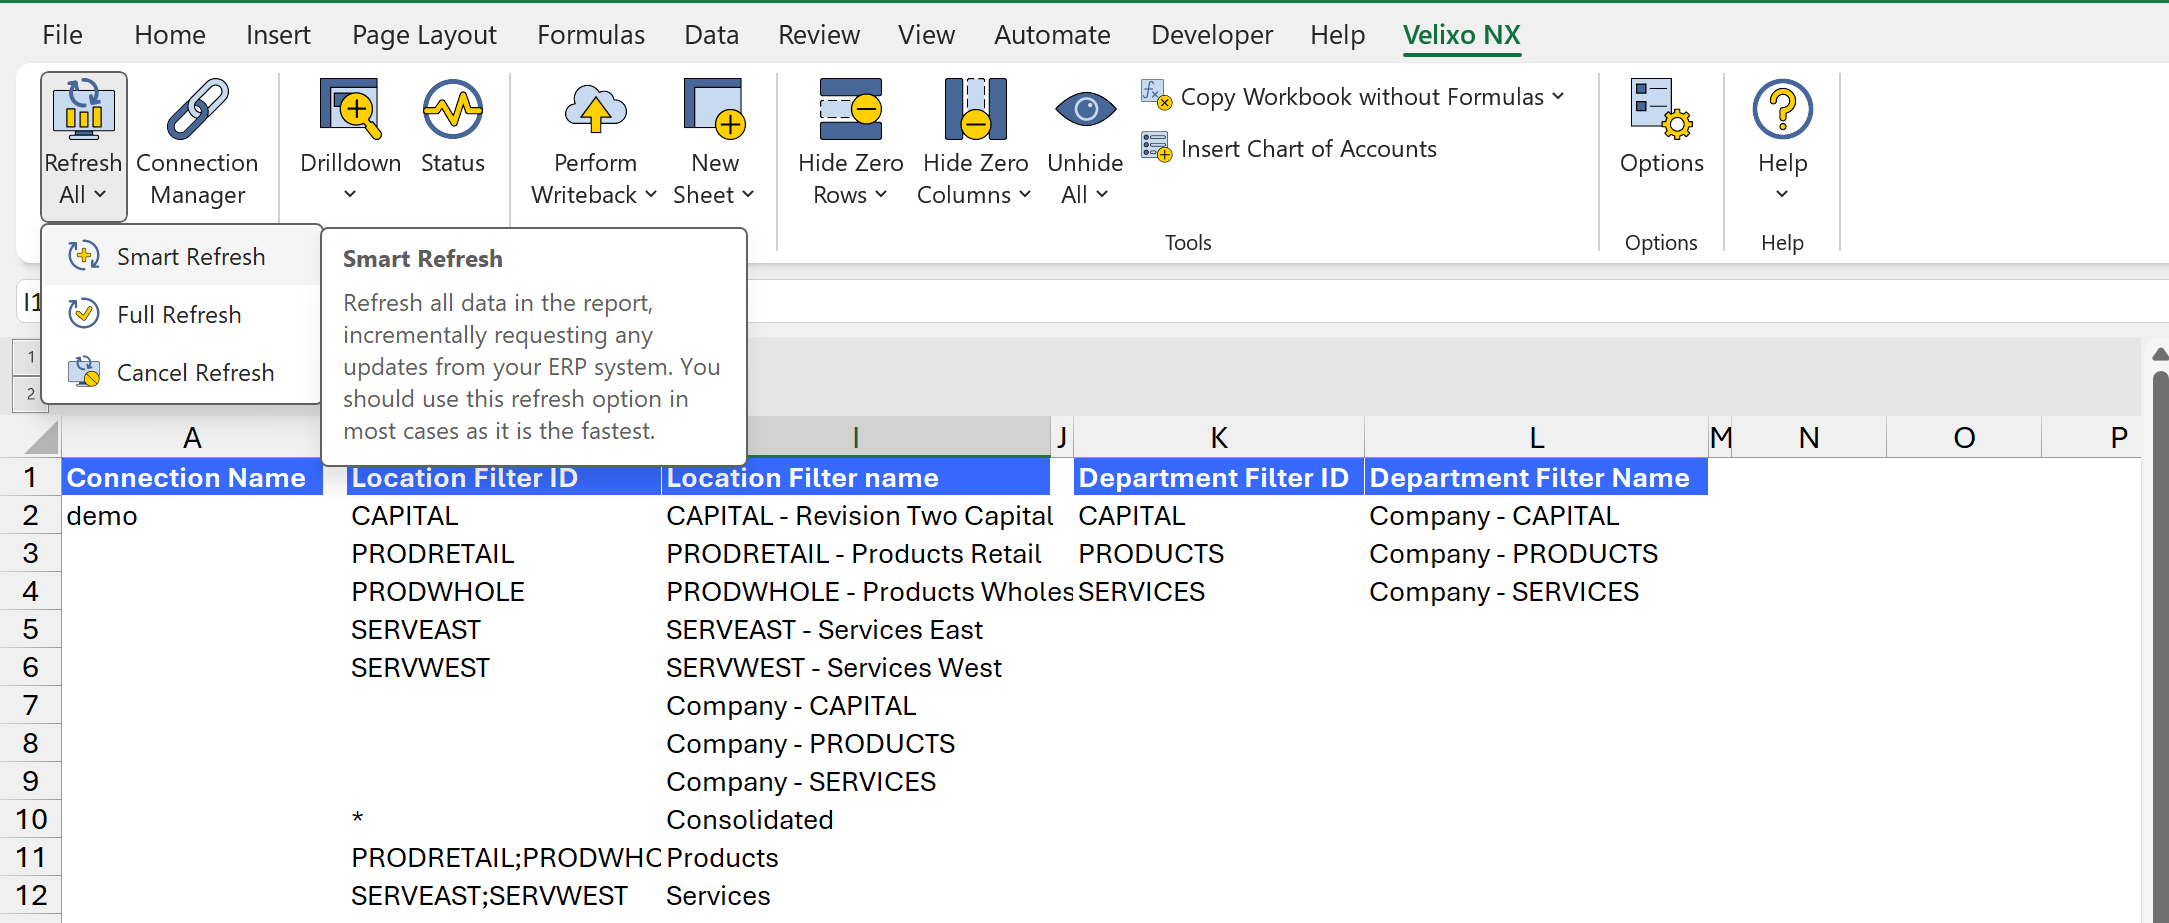2169x923 pixels.
Task: Select 'SERVEAST;SERVWEST' cell
Action: [x=504, y=895]
